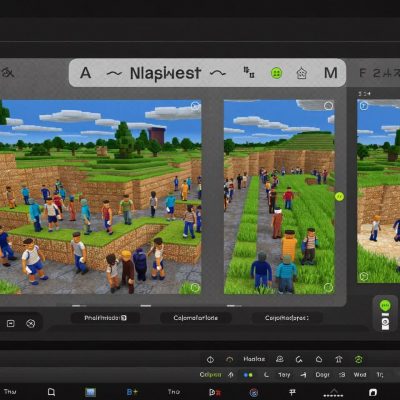Open the Haalae menu item
This screenshot has height=400, width=400.
click(254, 359)
